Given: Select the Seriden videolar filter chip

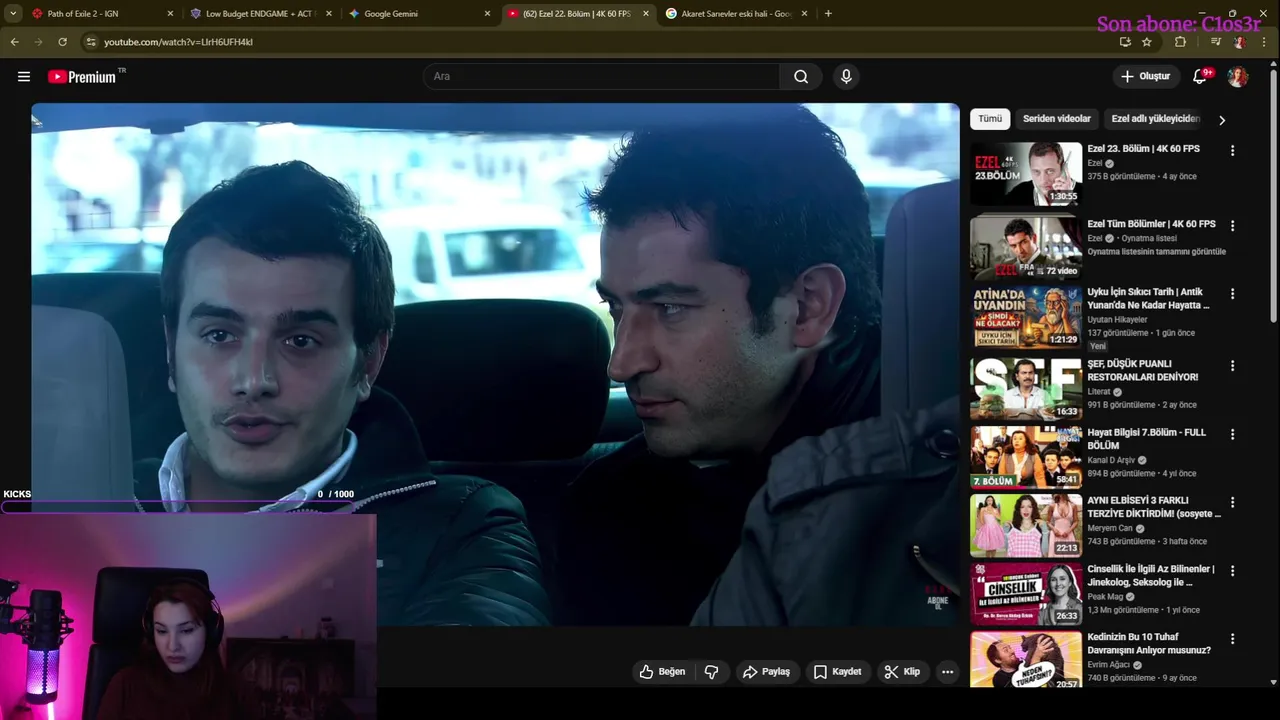Looking at the screenshot, I should tap(1057, 119).
